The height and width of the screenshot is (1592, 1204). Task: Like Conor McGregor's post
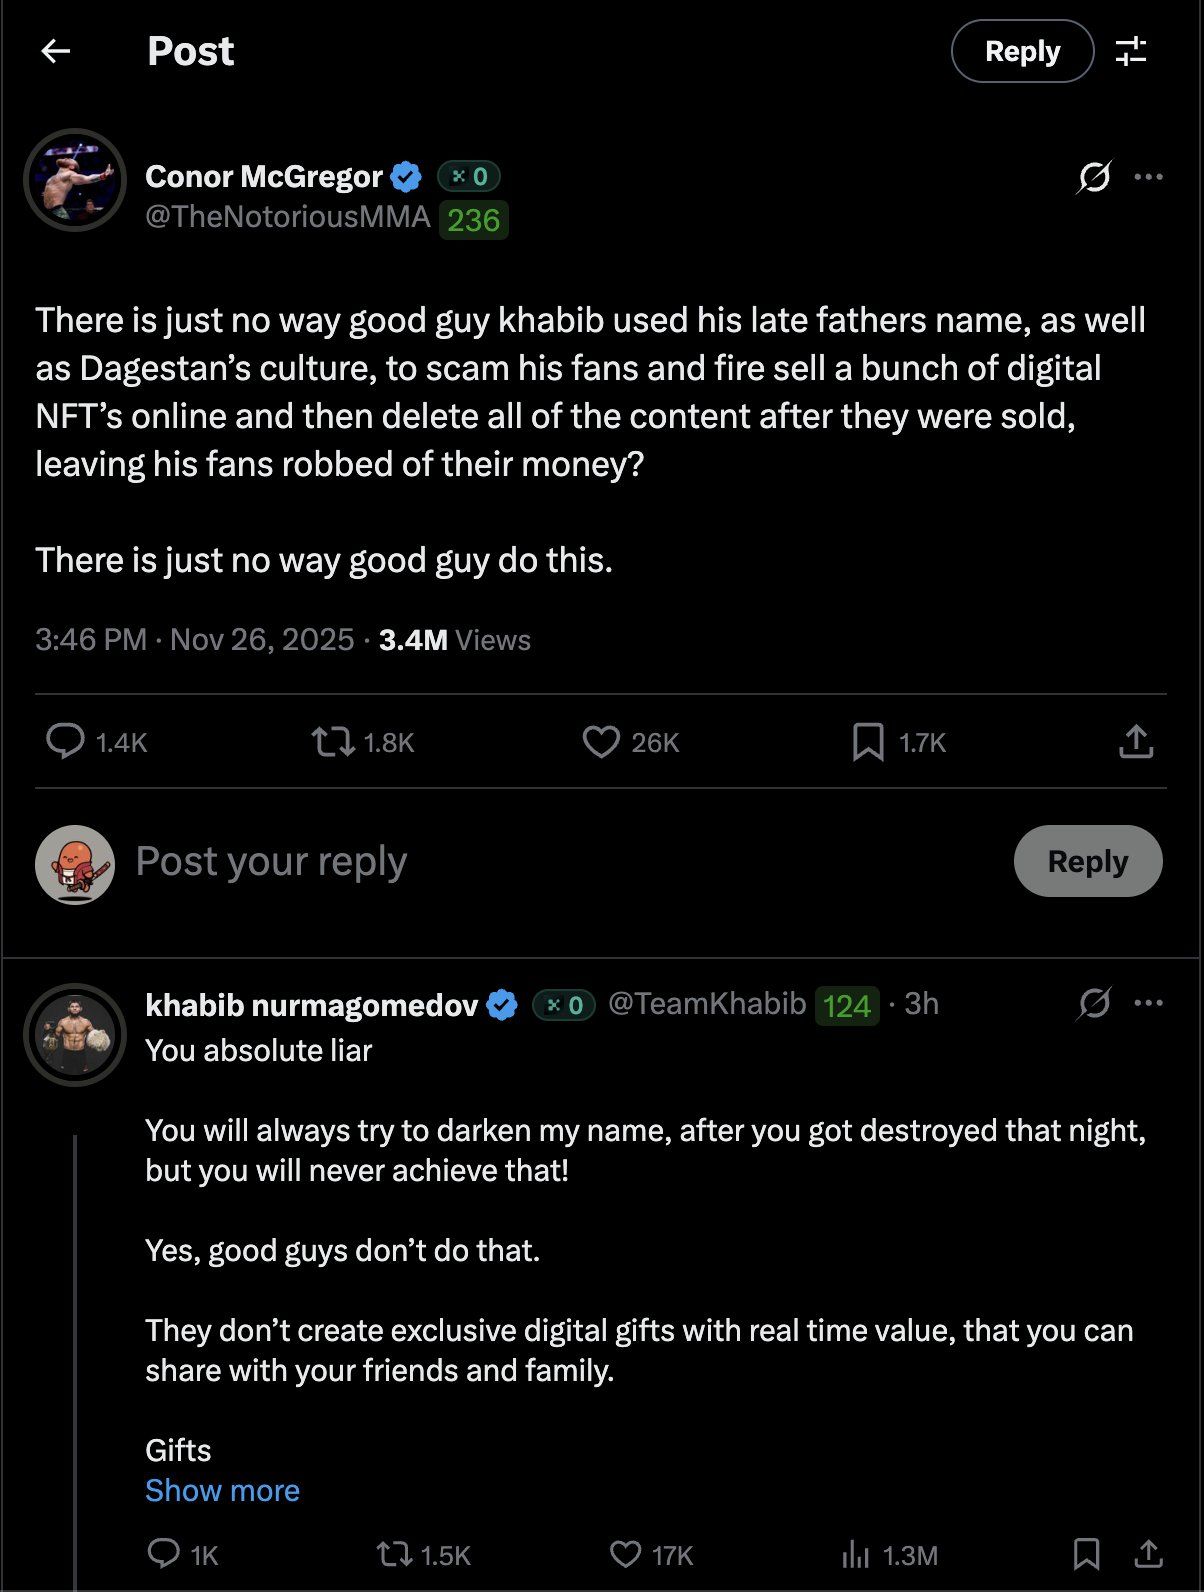[x=601, y=742]
